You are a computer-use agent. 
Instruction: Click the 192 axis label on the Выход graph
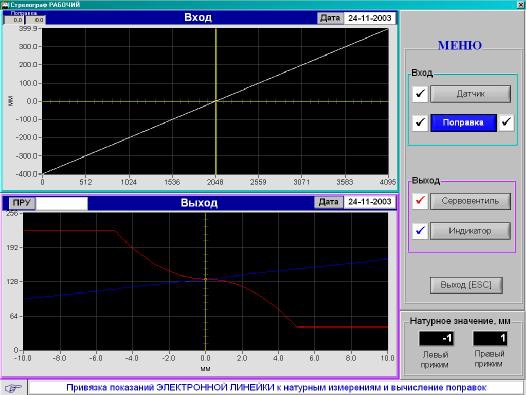click(x=12, y=247)
